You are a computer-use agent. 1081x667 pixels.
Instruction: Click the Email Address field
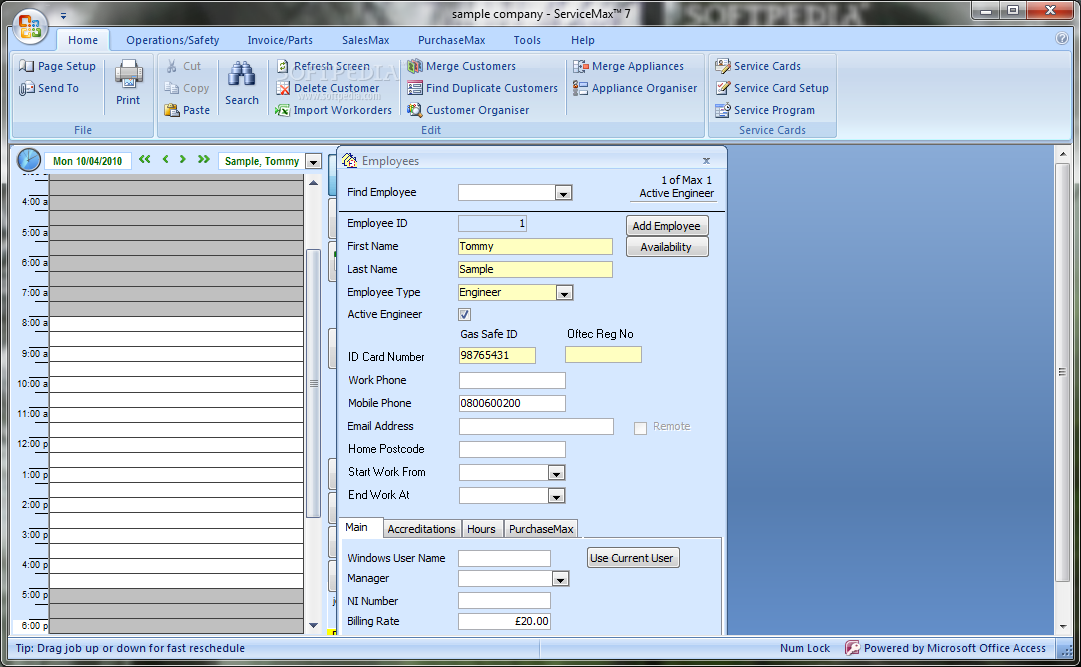tap(536, 427)
